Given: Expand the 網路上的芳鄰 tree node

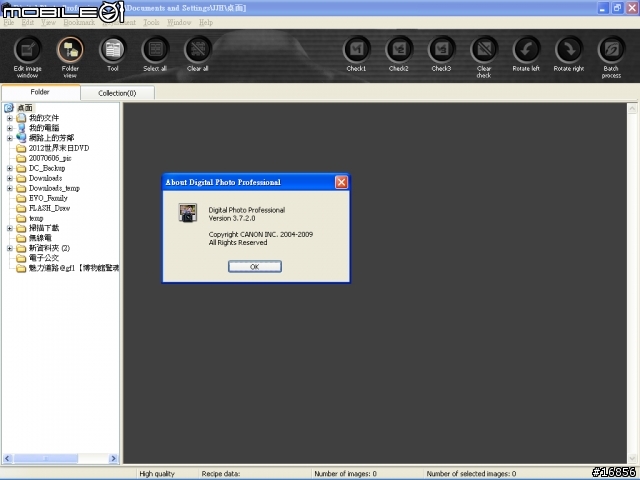Looking at the screenshot, I should coord(10,138).
